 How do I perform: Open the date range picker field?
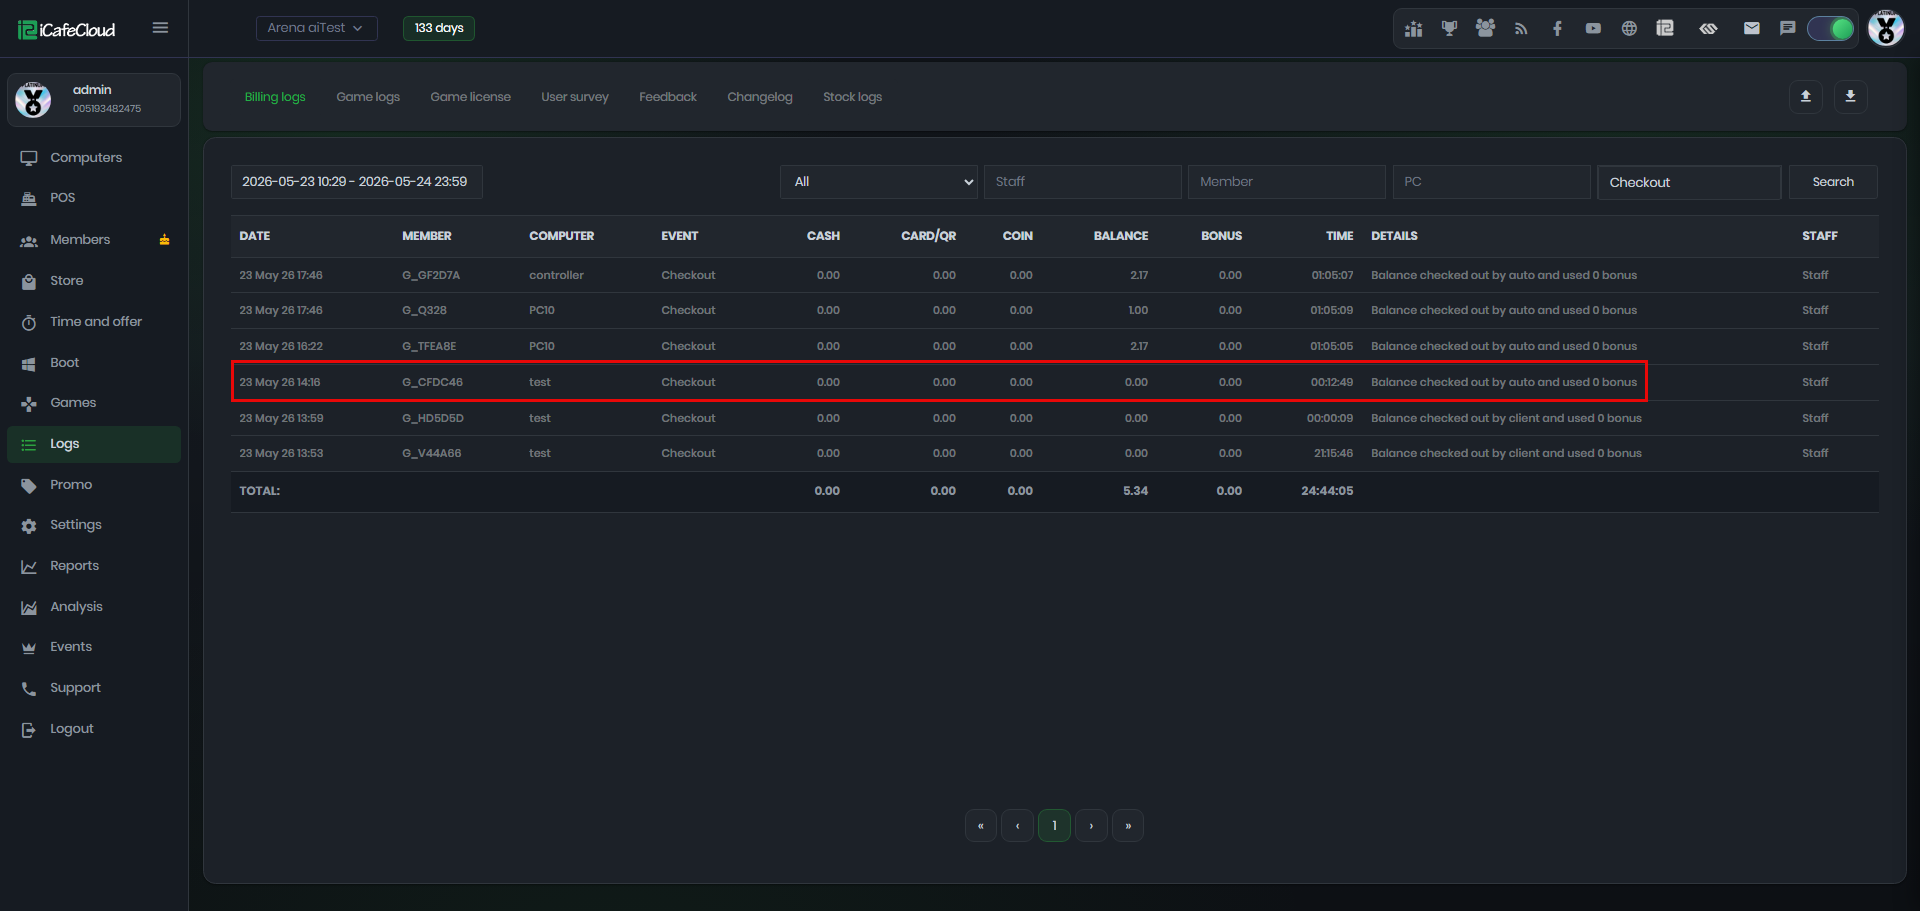[356, 182]
